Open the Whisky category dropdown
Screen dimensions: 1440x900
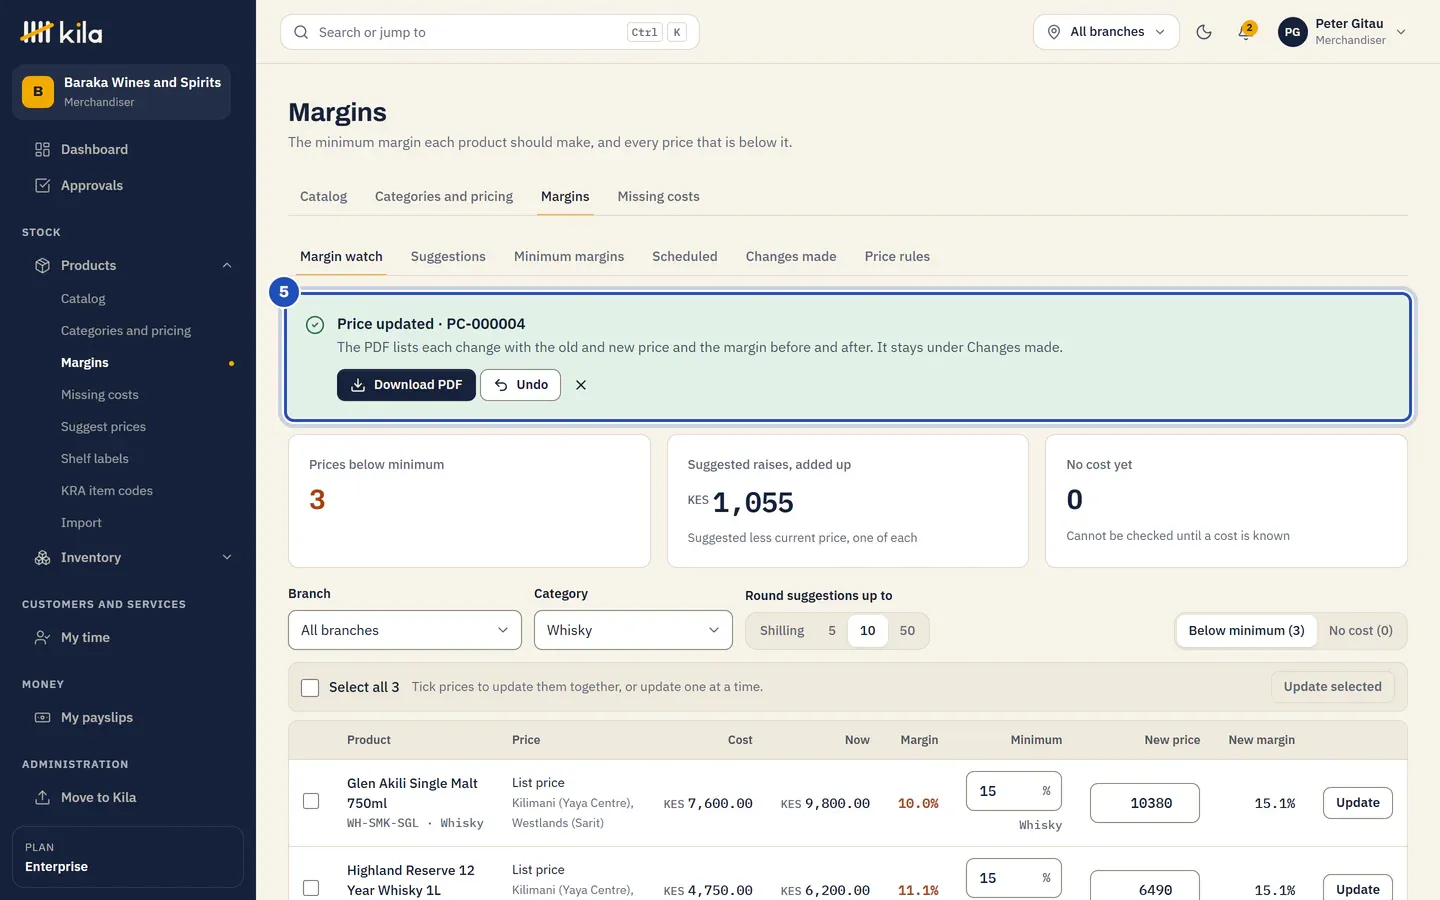pos(633,630)
